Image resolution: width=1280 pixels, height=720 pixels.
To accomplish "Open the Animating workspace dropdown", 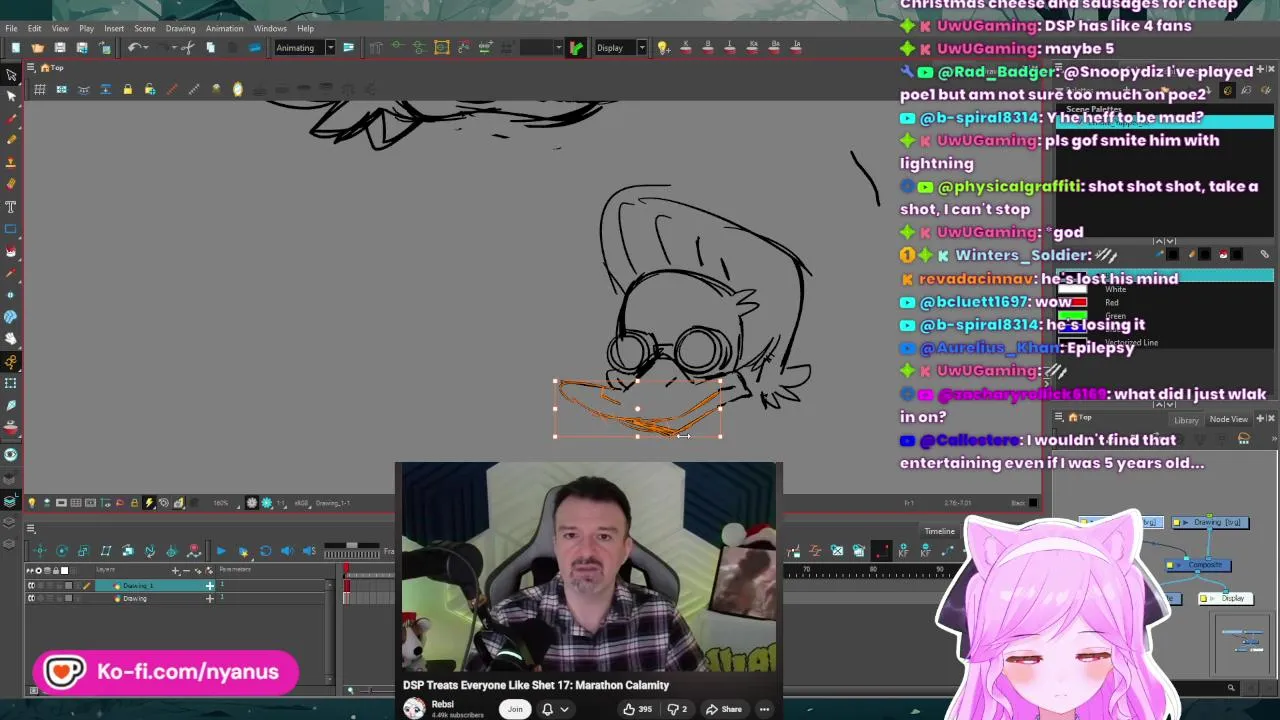I will [330, 47].
